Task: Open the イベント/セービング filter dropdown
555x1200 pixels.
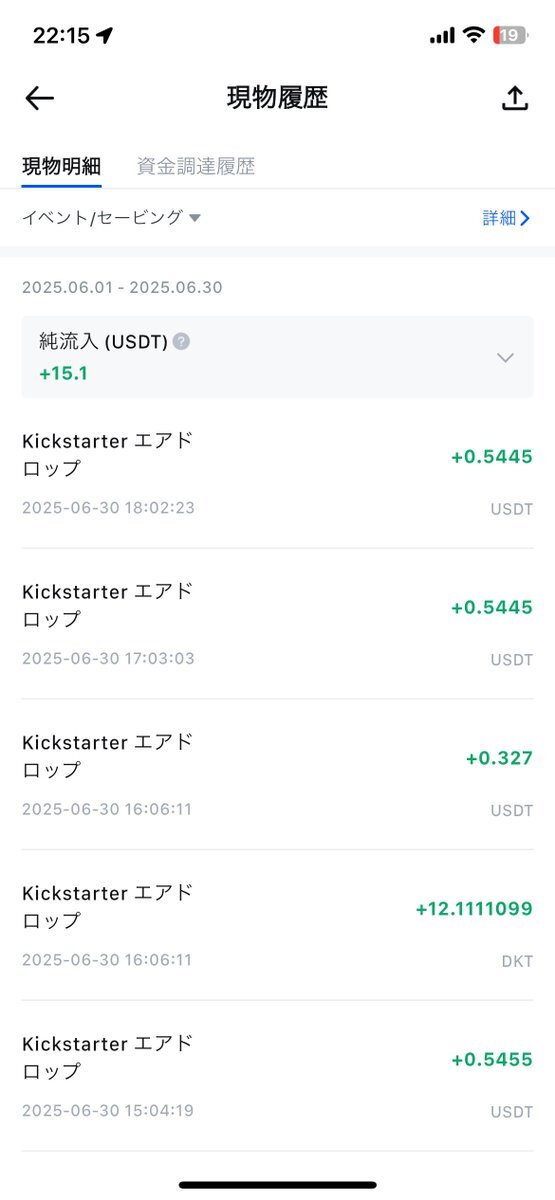Action: pyautogui.click(x=112, y=217)
